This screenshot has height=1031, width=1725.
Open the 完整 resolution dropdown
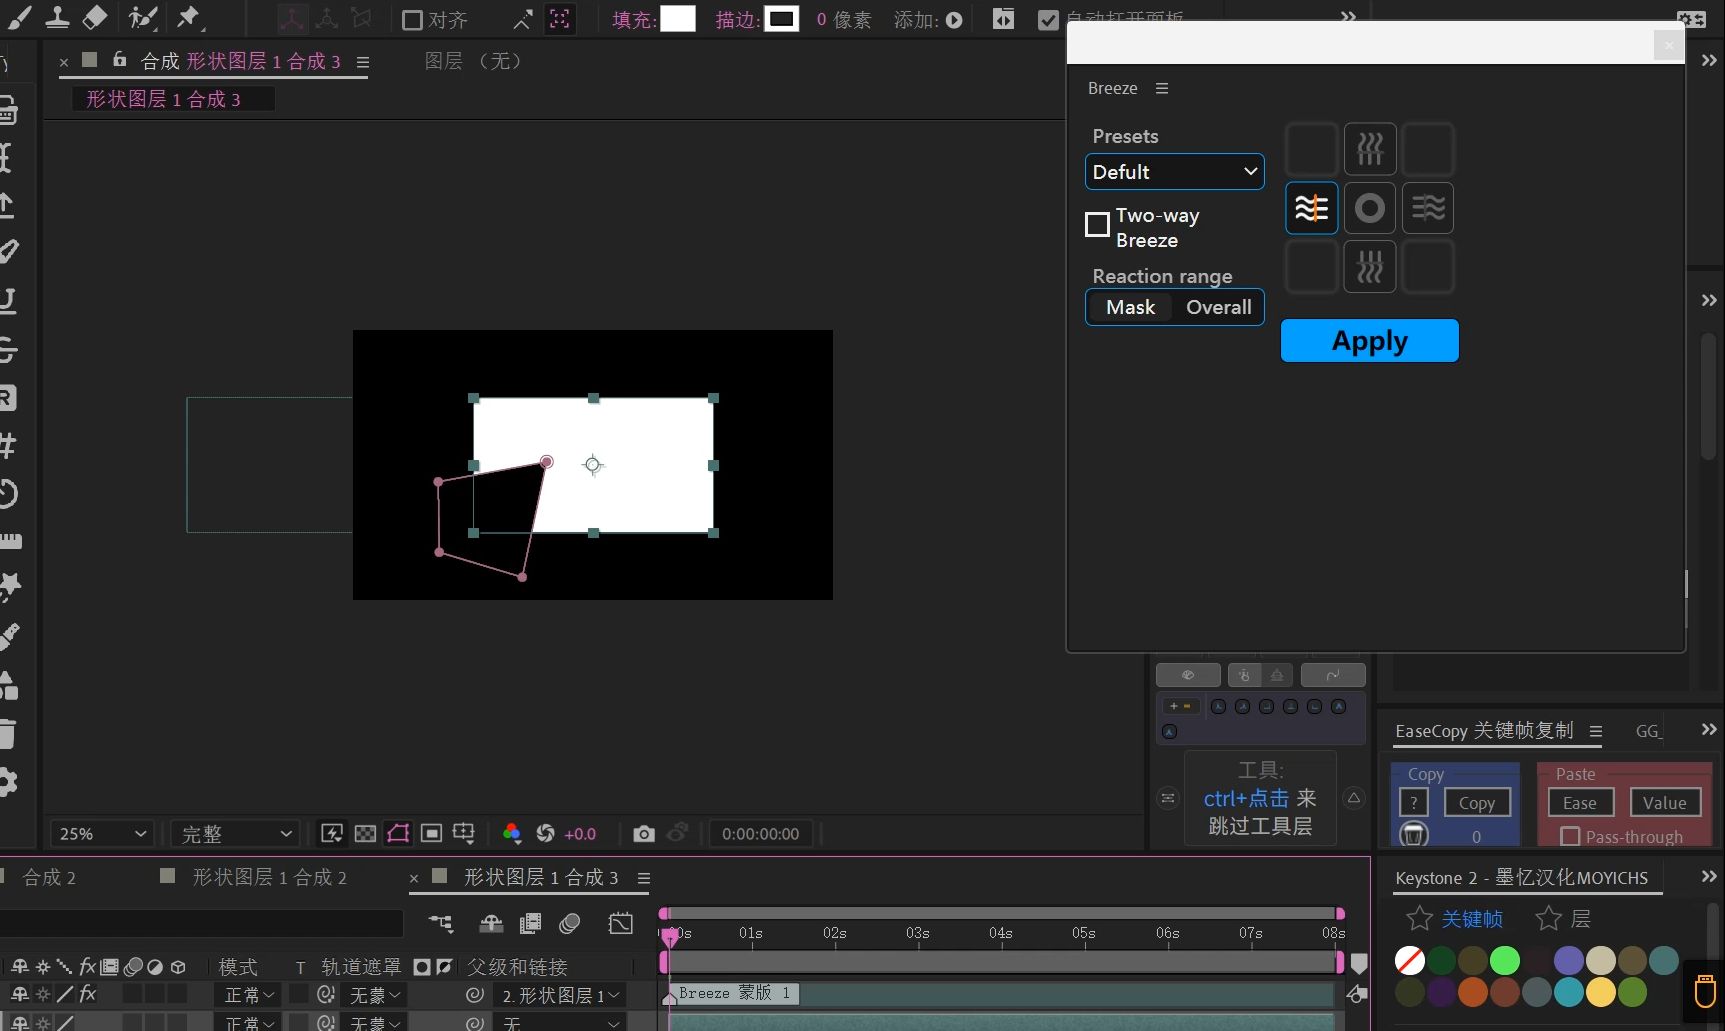coord(236,833)
